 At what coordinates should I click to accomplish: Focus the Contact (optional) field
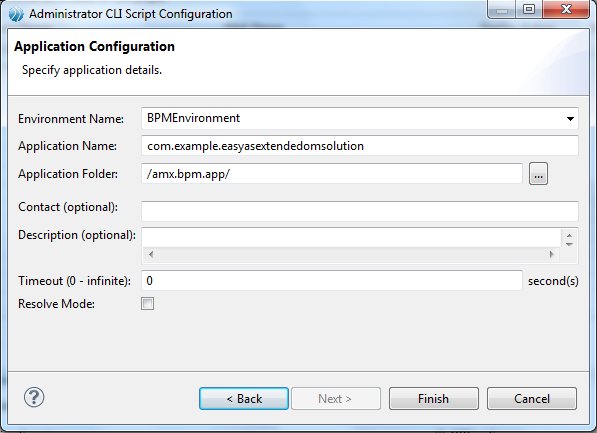tap(359, 211)
